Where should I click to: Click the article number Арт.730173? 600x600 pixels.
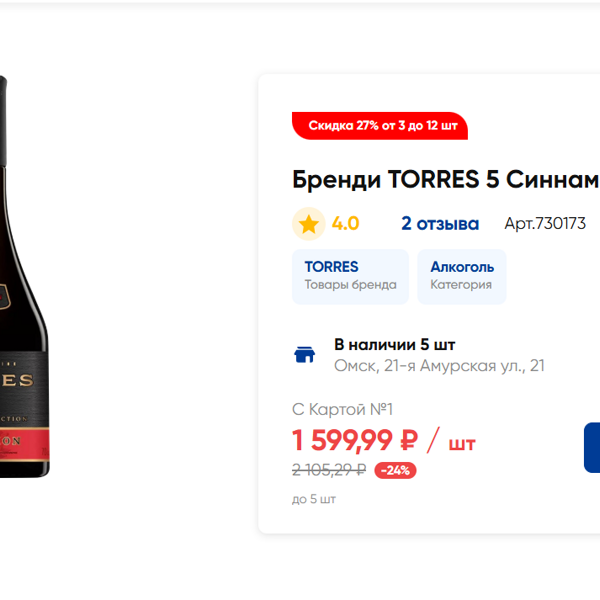point(545,224)
